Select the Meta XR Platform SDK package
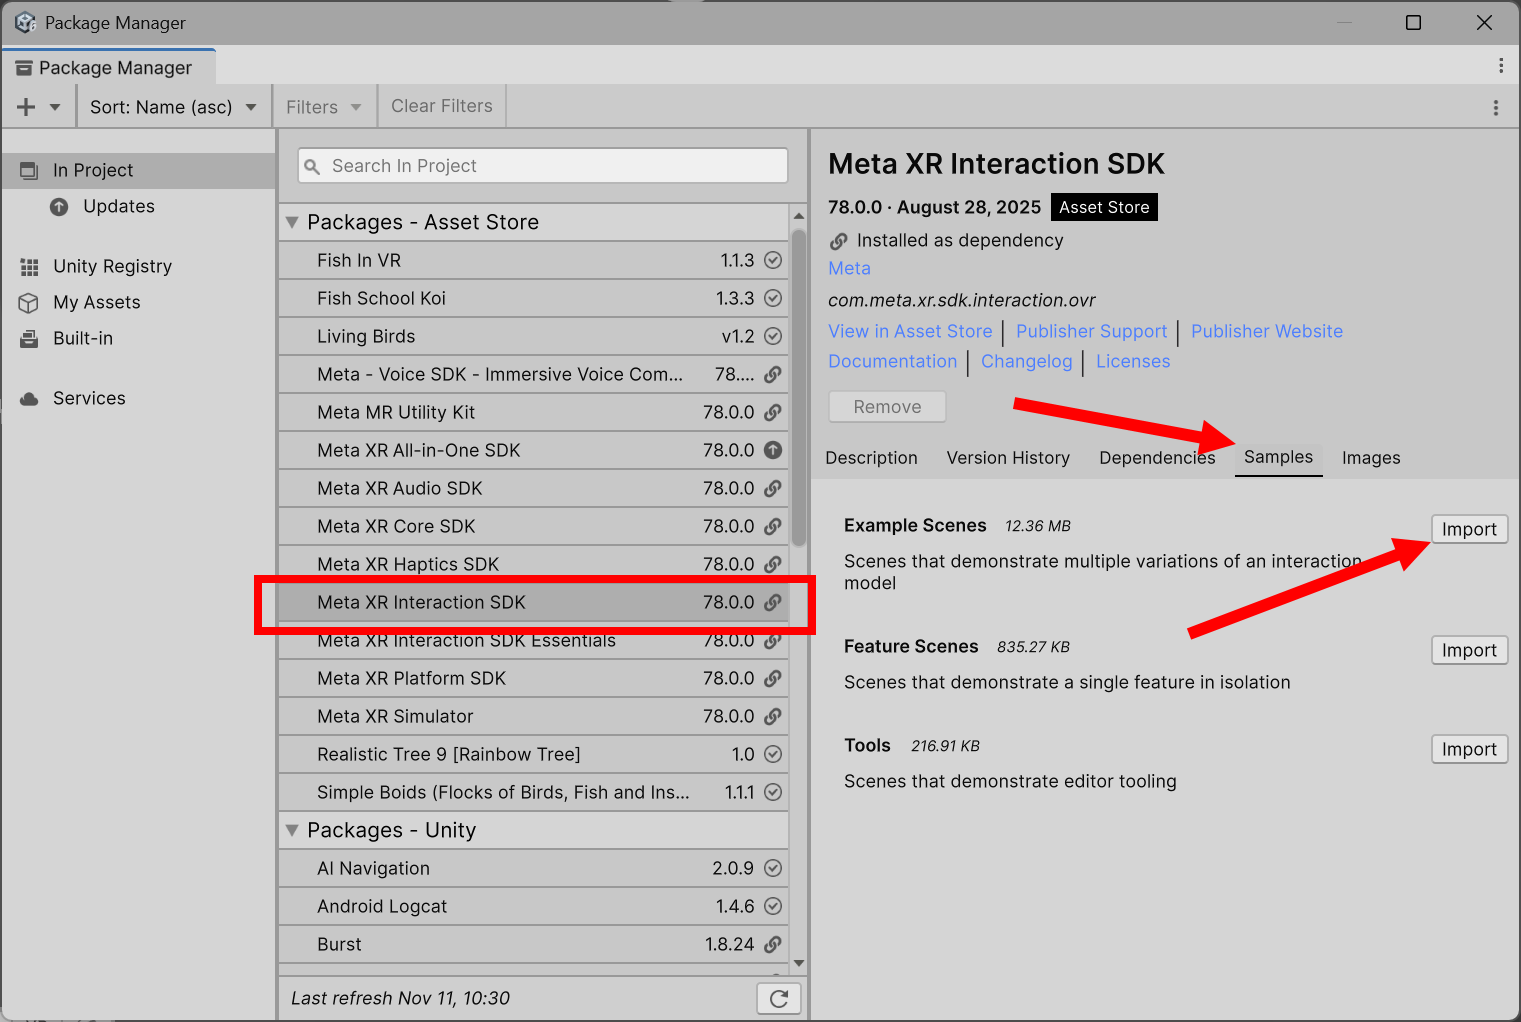Viewport: 1521px width, 1022px height. [534, 678]
